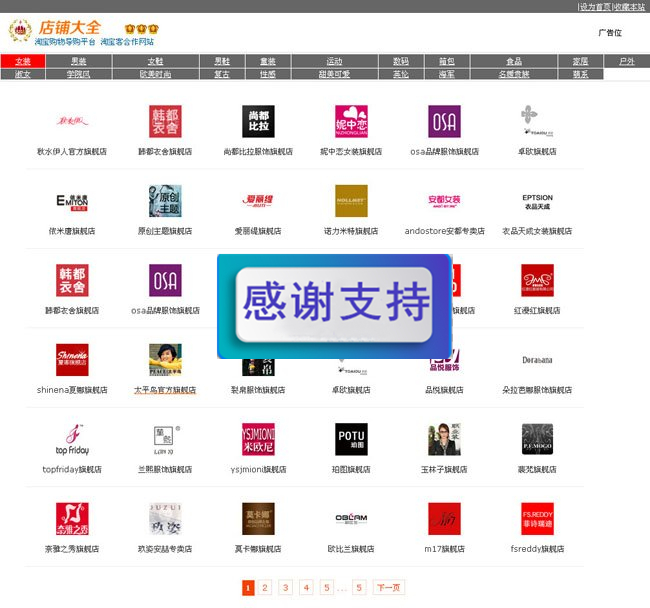Open the EPTSION 衣品天成 logo
Screen dimensions: 650x608
[537, 201]
